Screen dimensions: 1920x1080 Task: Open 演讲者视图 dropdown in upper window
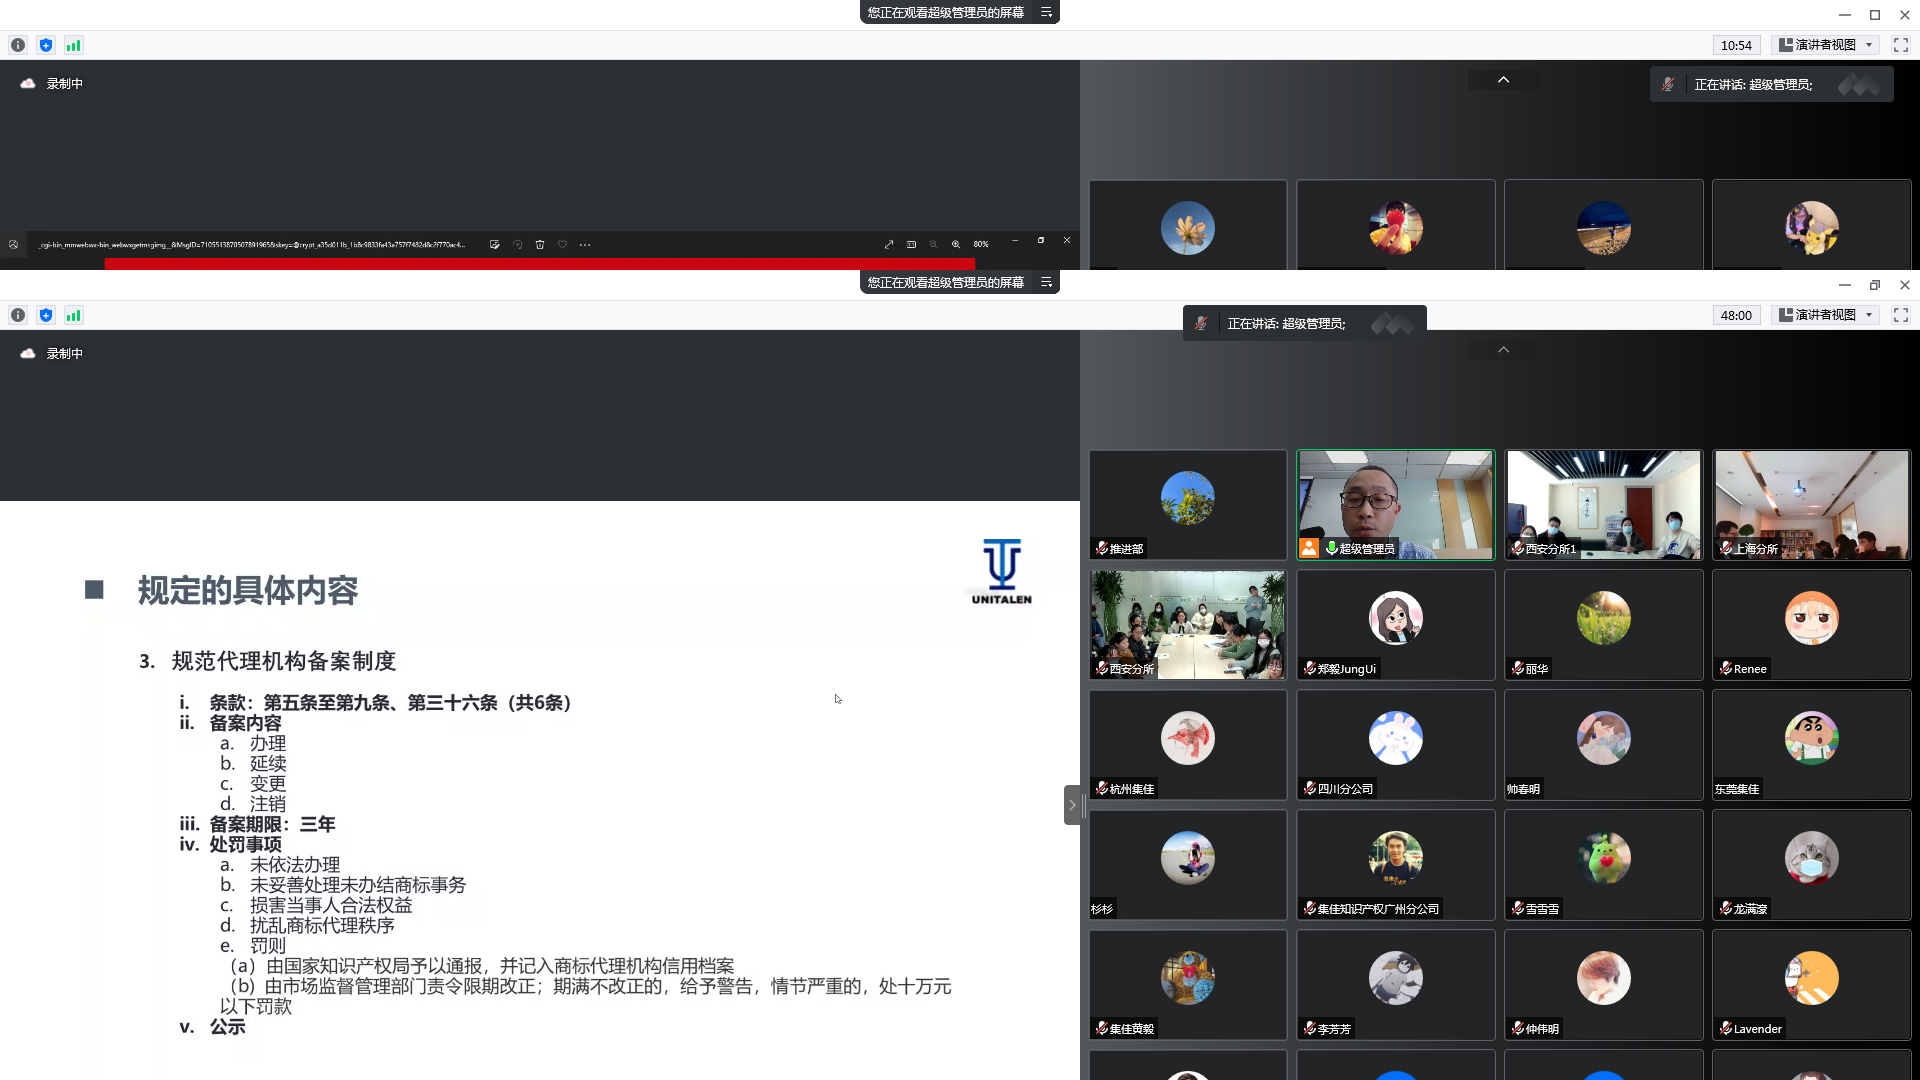click(x=1827, y=45)
